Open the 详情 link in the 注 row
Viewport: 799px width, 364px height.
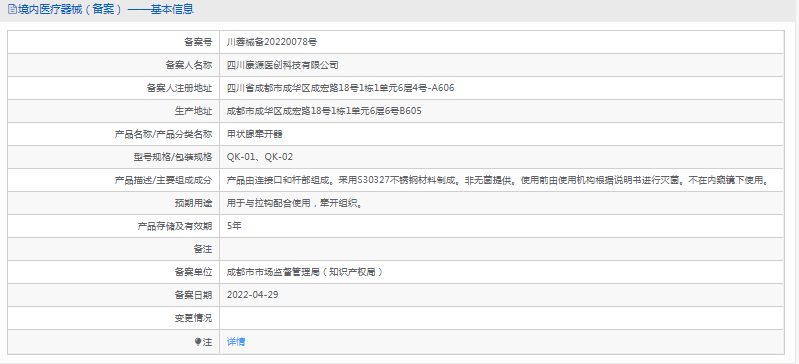[236, 342]
